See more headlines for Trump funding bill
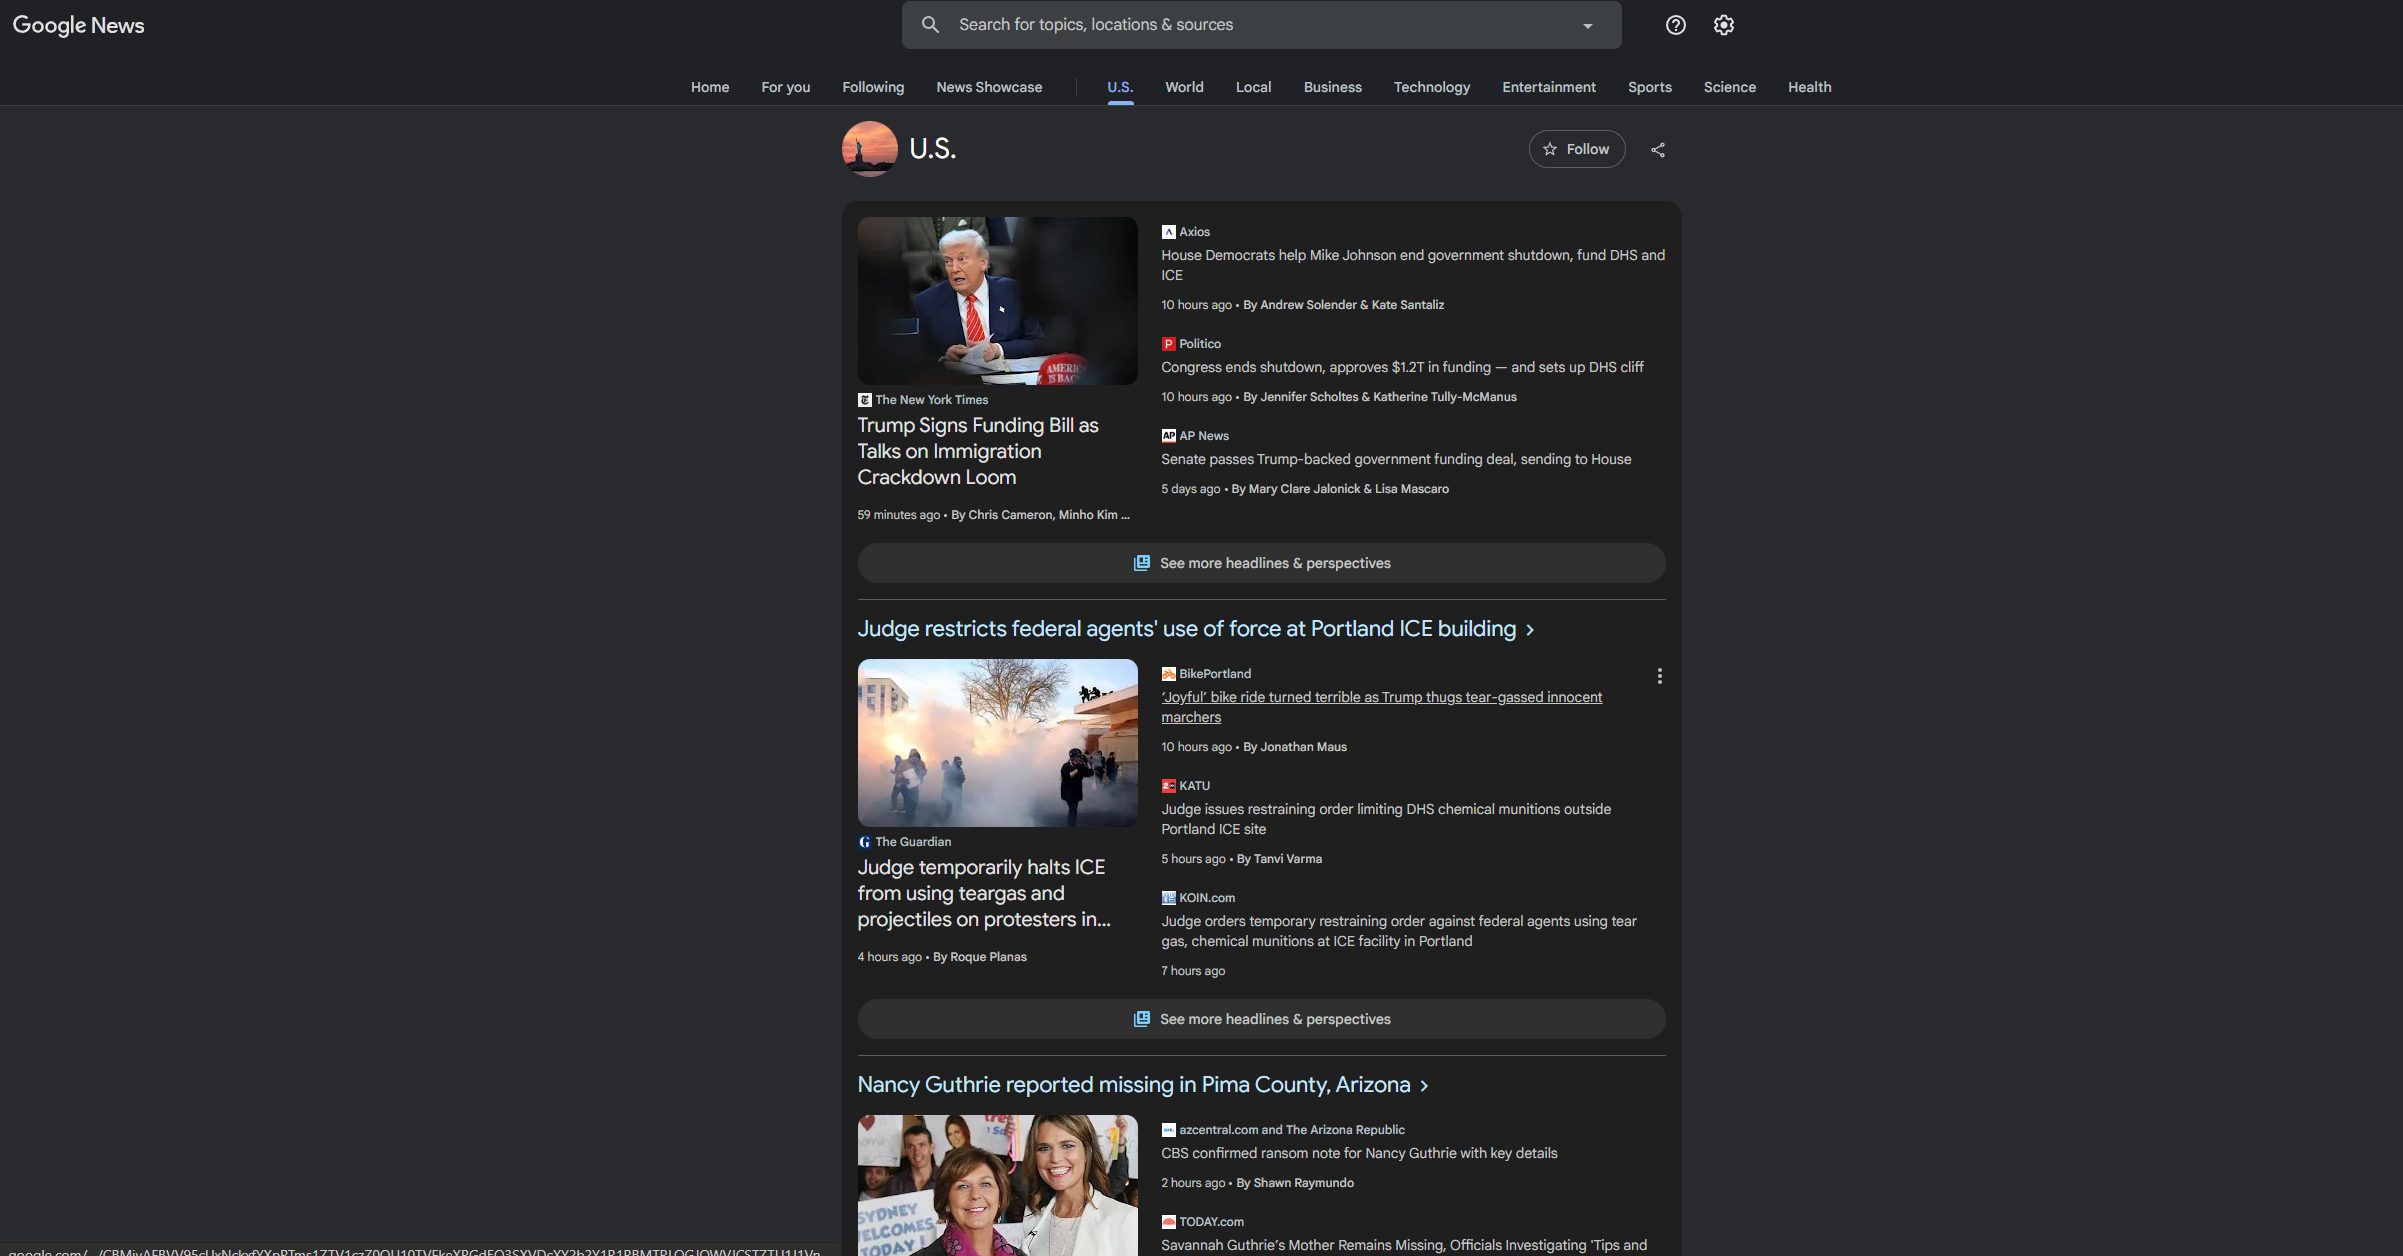This screenshot has height=1256, width=2403. point(1261,563)
